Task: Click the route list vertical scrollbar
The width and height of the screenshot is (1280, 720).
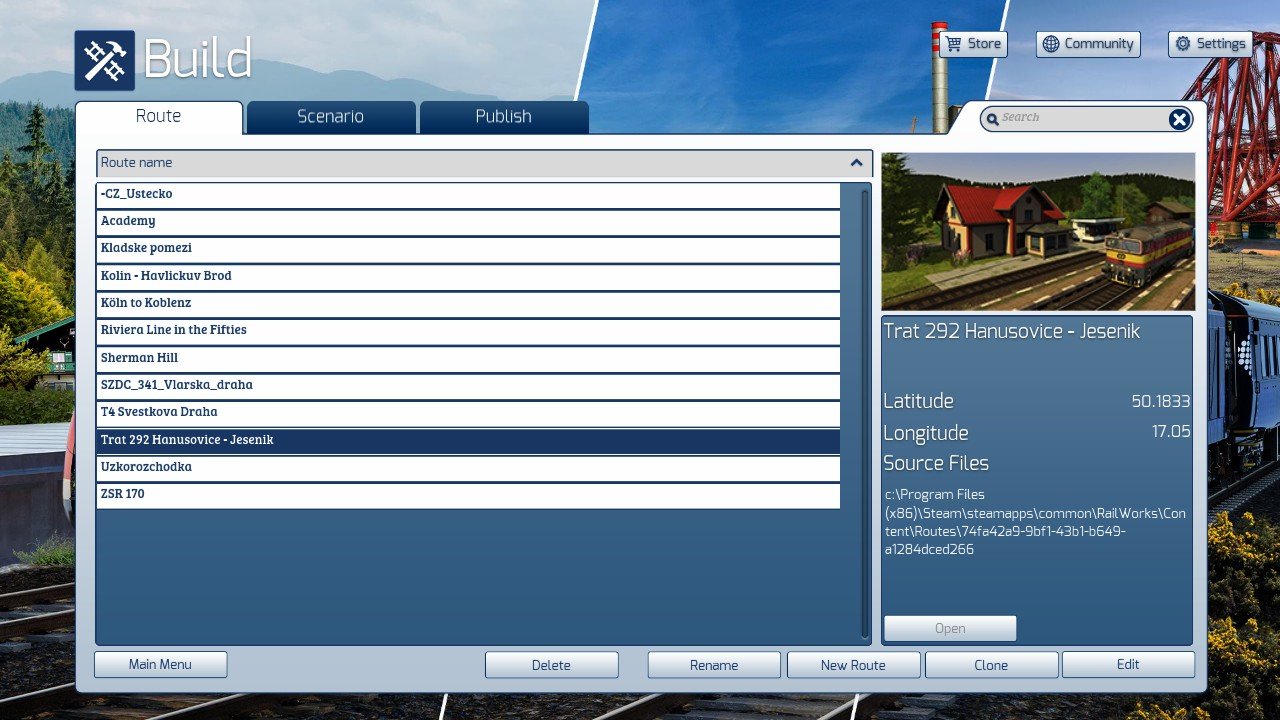Action: point(865,412)
